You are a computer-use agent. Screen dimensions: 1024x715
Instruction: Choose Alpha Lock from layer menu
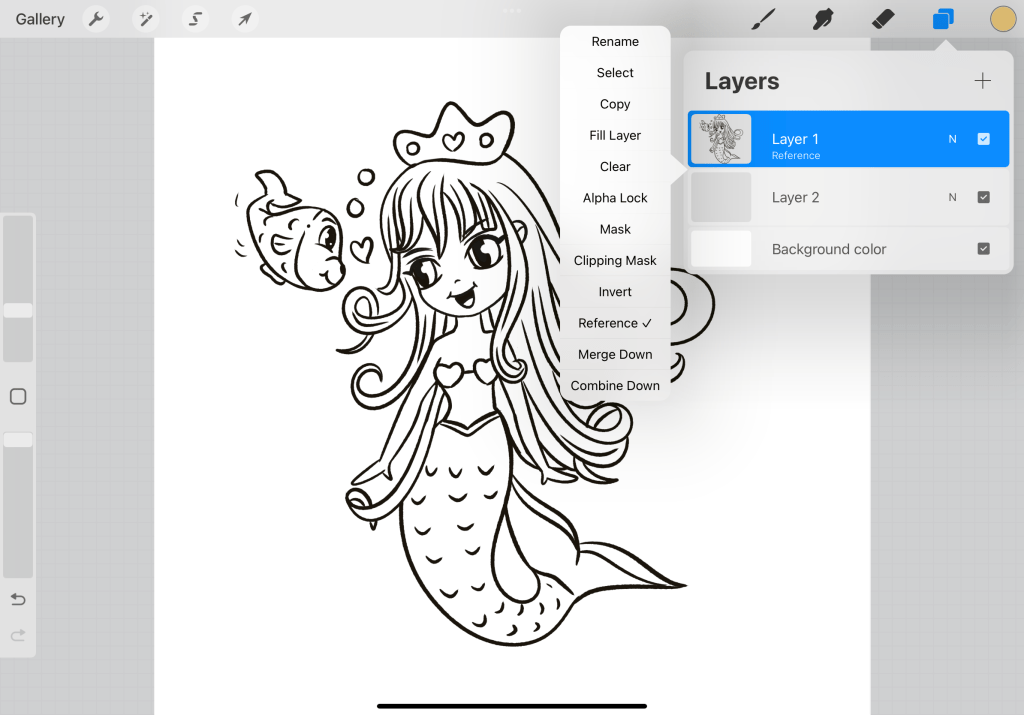[615, 198]
